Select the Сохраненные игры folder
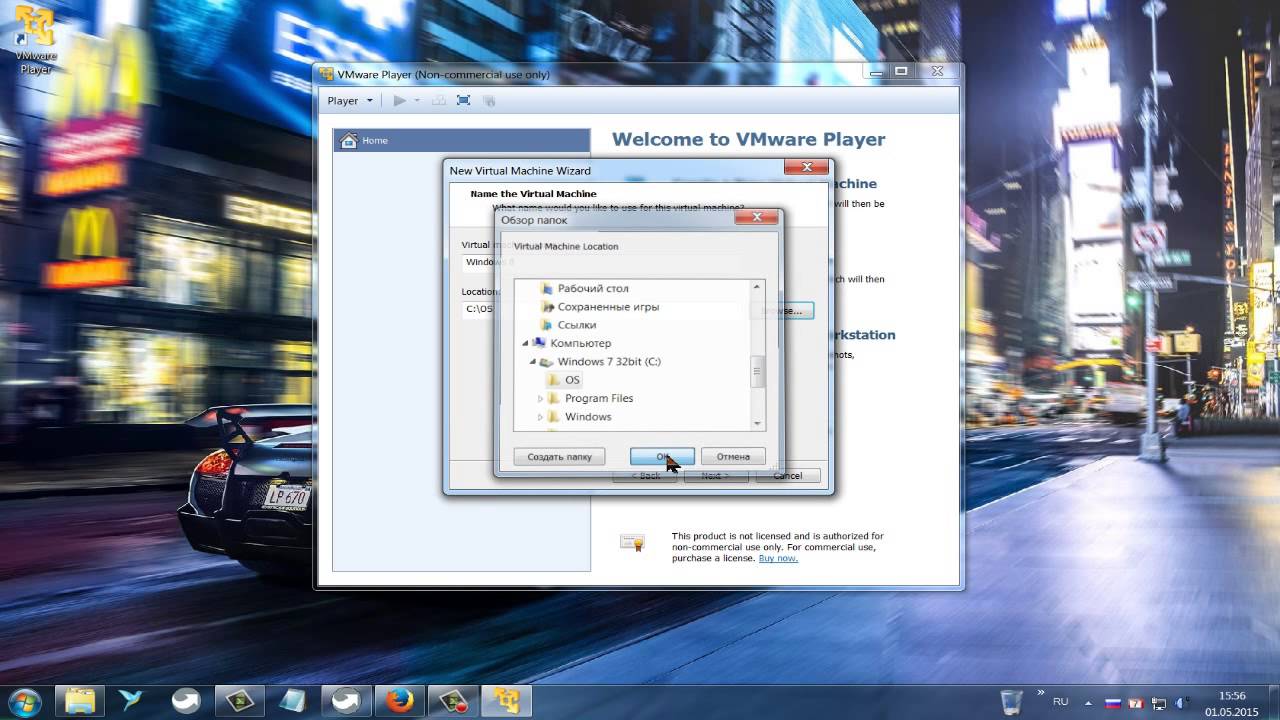 coord(608,307)
